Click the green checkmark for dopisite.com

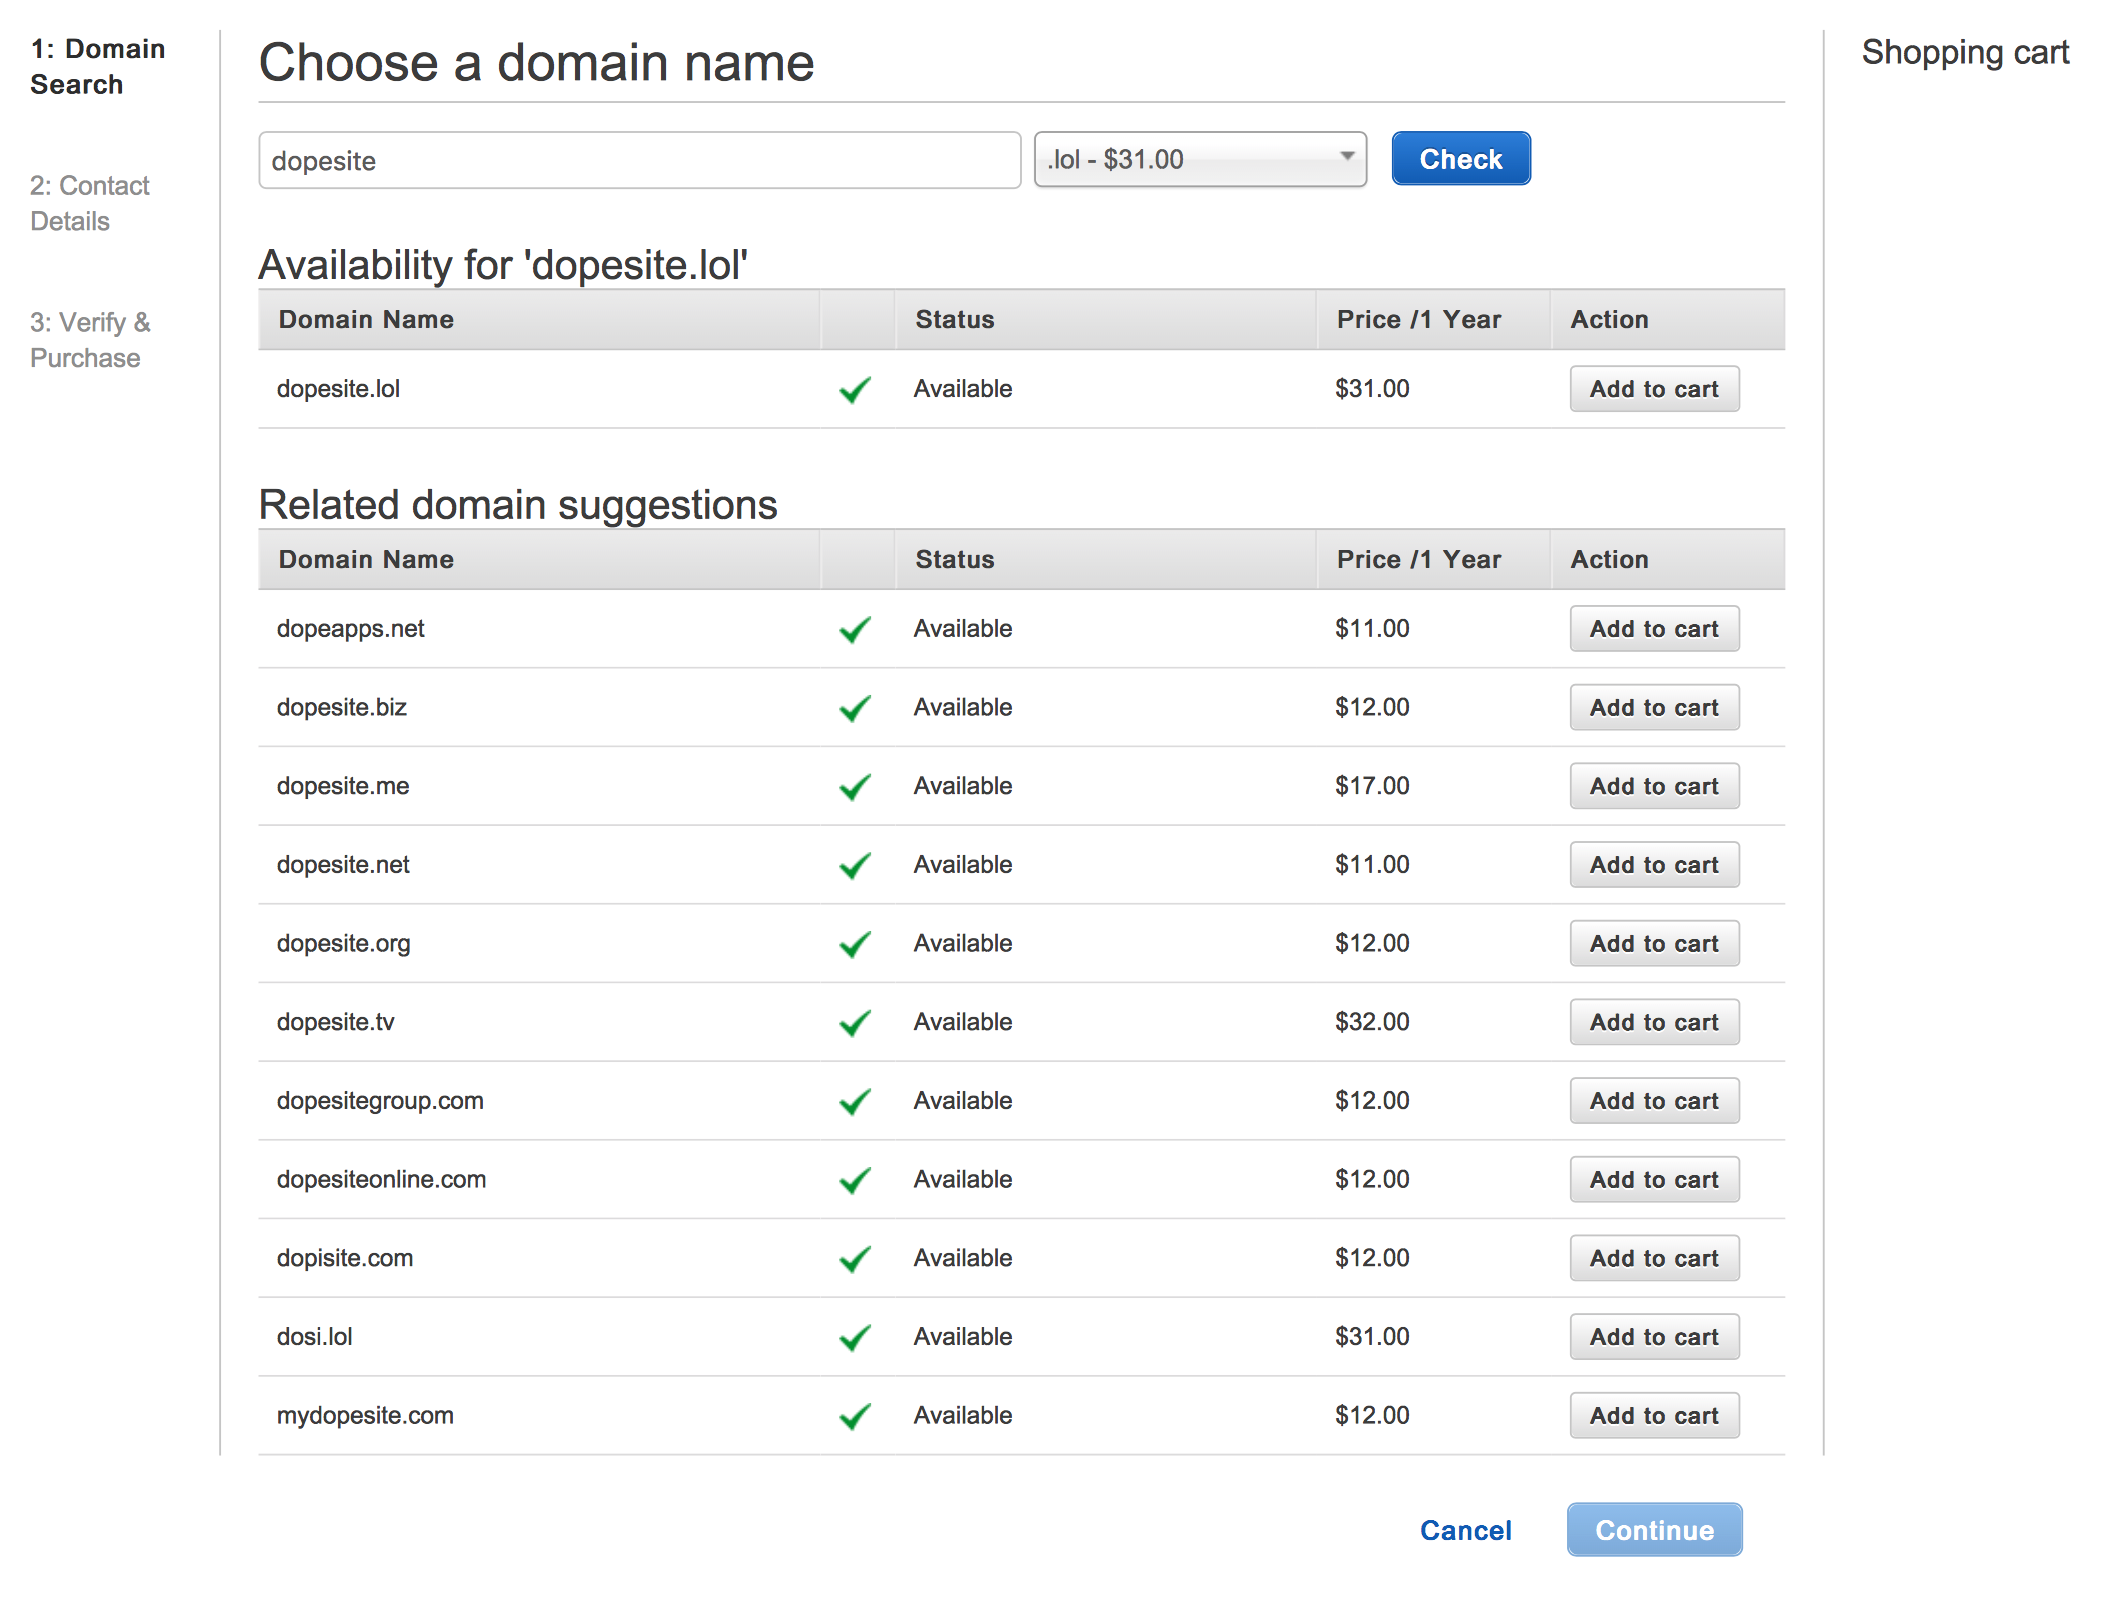pyautogui.click(x=855, y=1259)
